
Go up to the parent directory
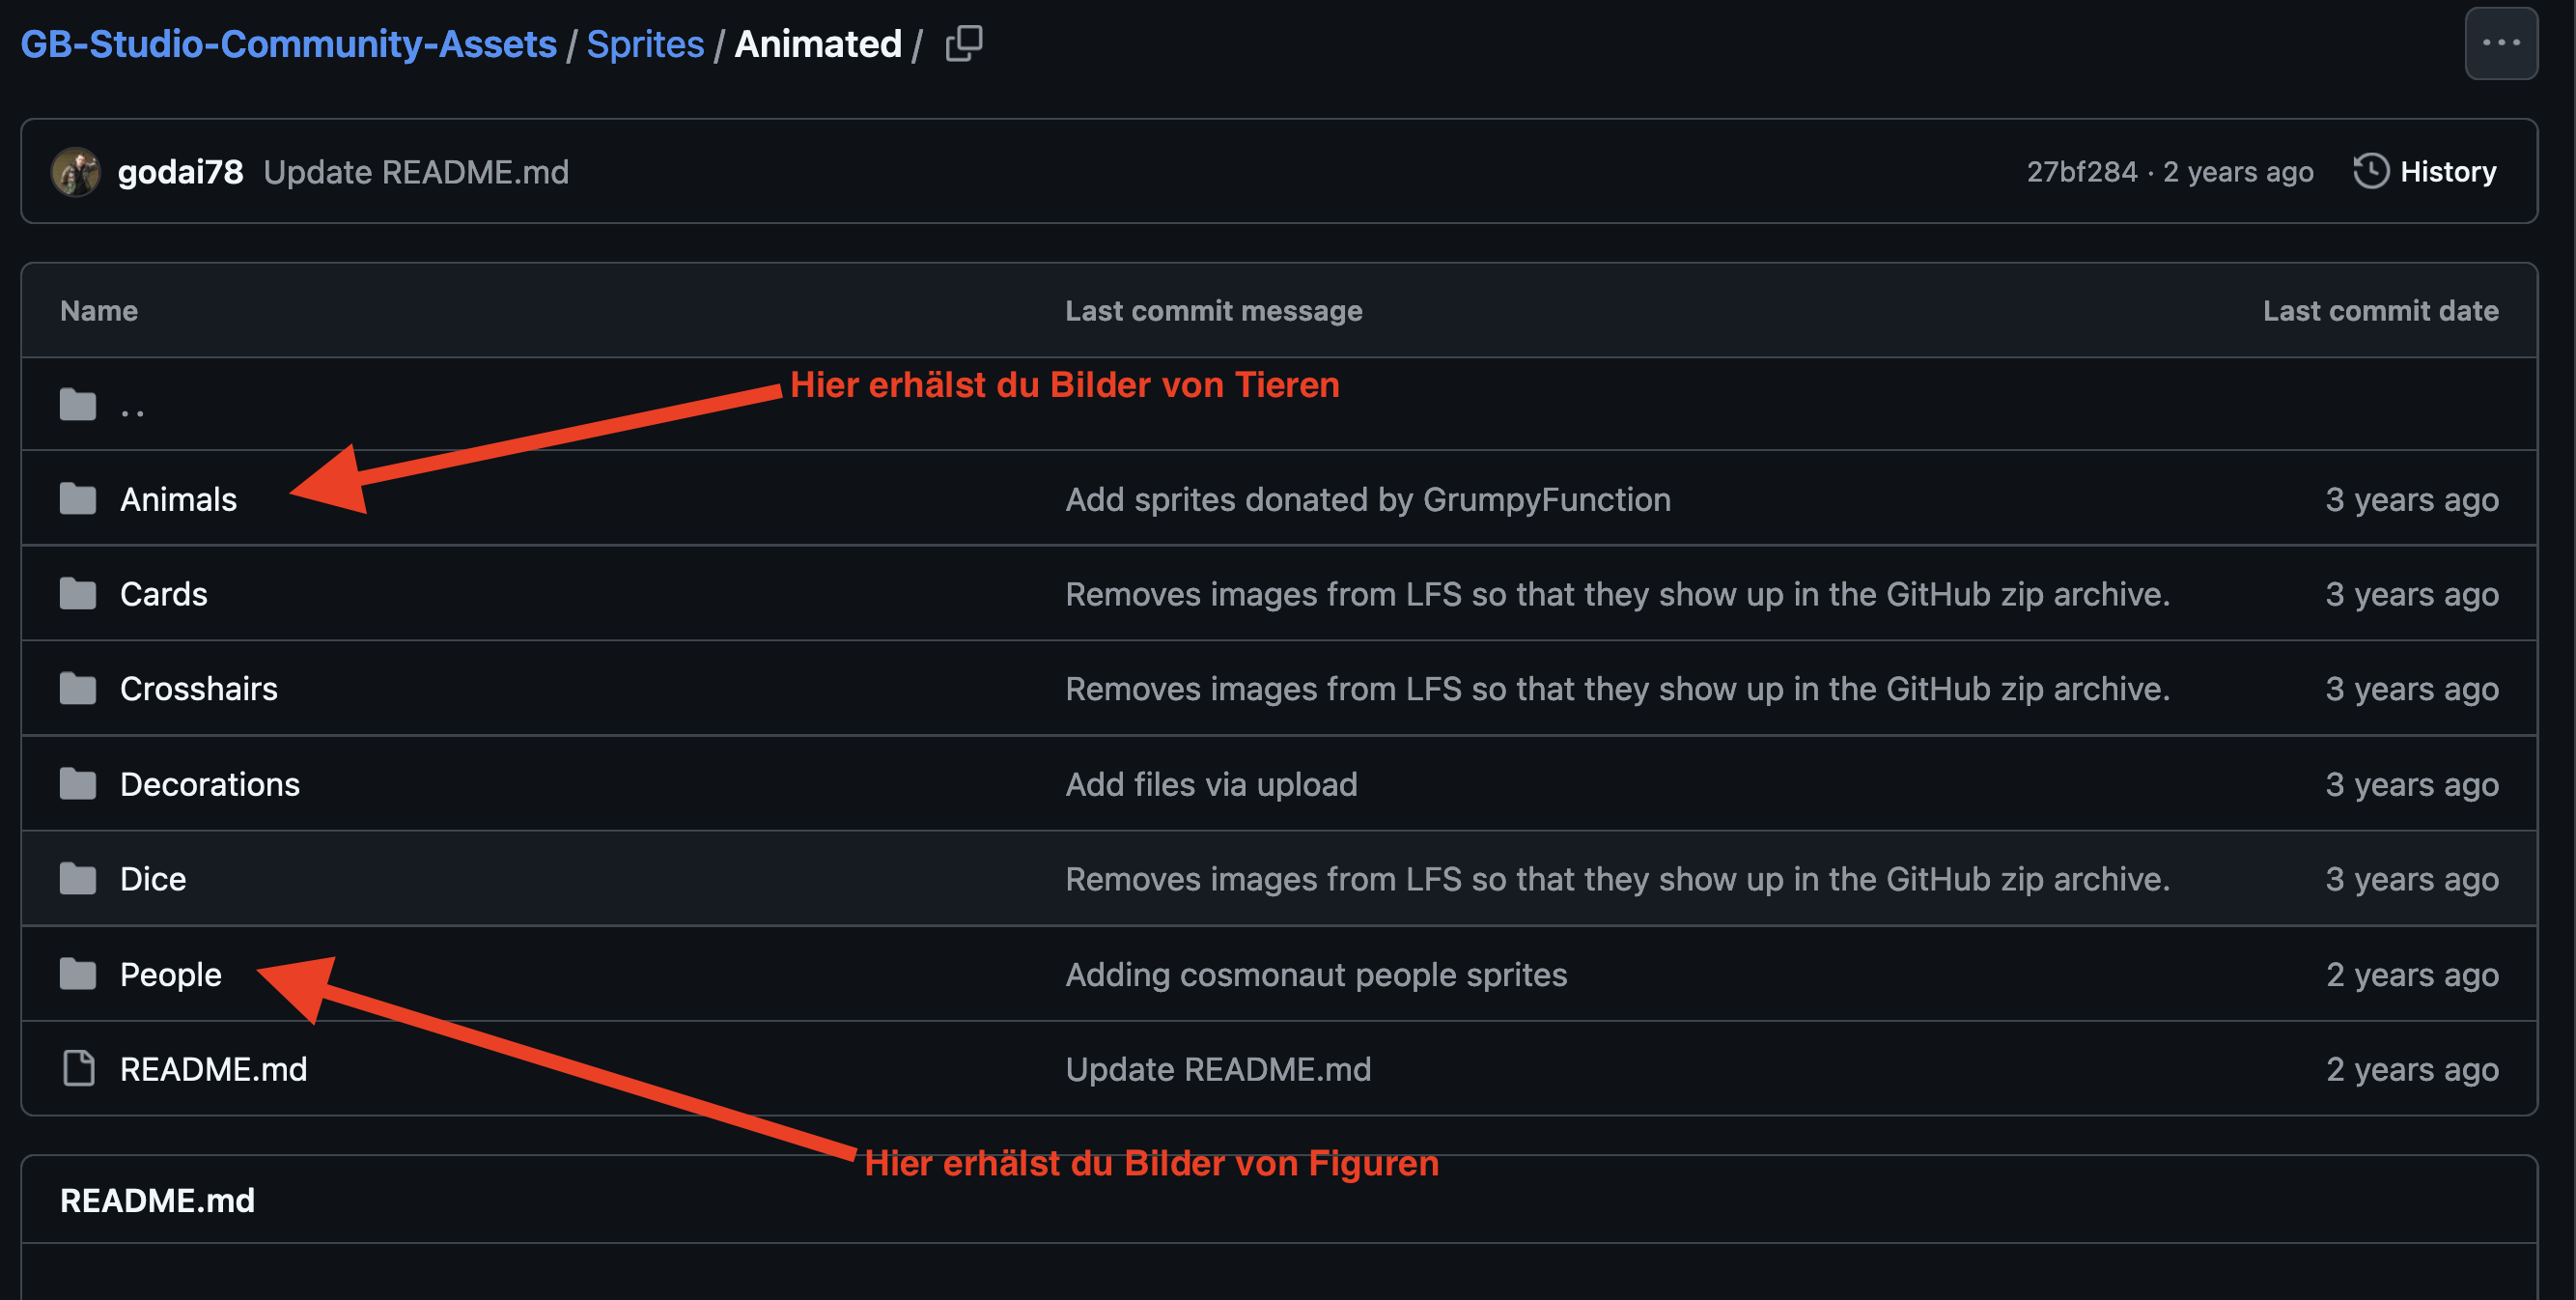tap(132, 406)
